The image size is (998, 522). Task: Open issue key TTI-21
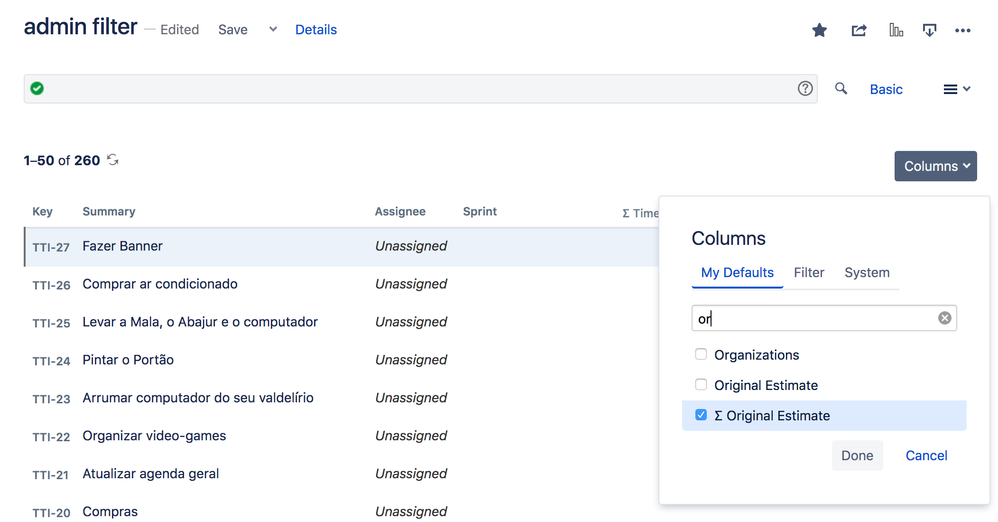(50, 475)
